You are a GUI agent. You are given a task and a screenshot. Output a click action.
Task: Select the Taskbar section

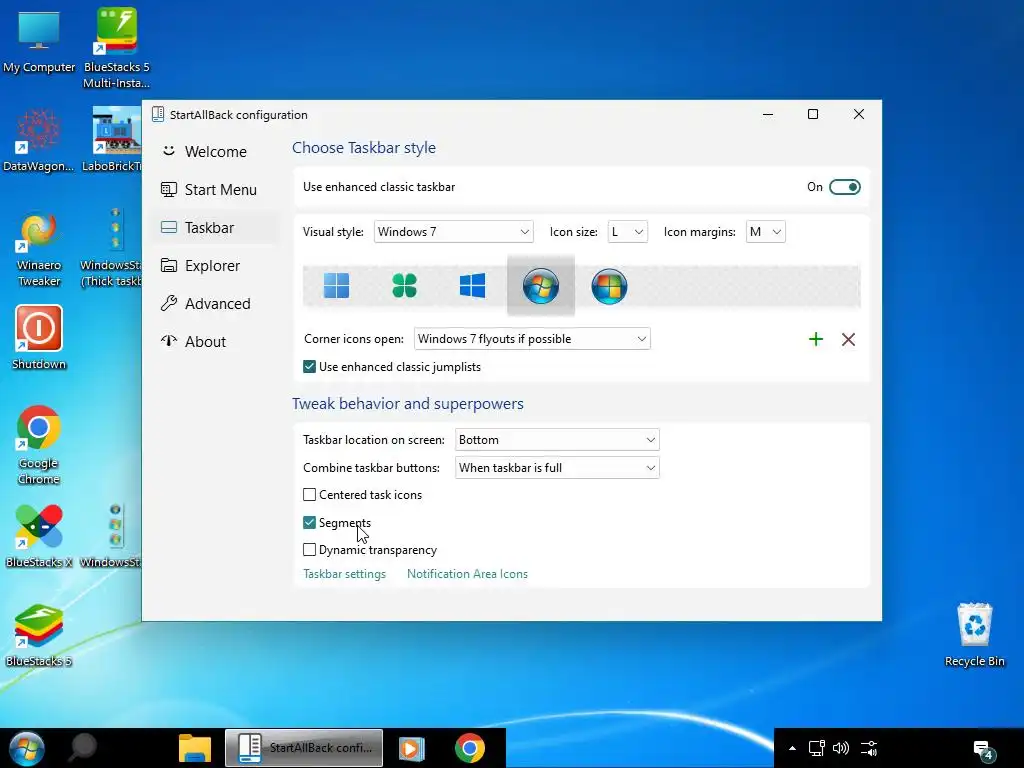[215, 227]
